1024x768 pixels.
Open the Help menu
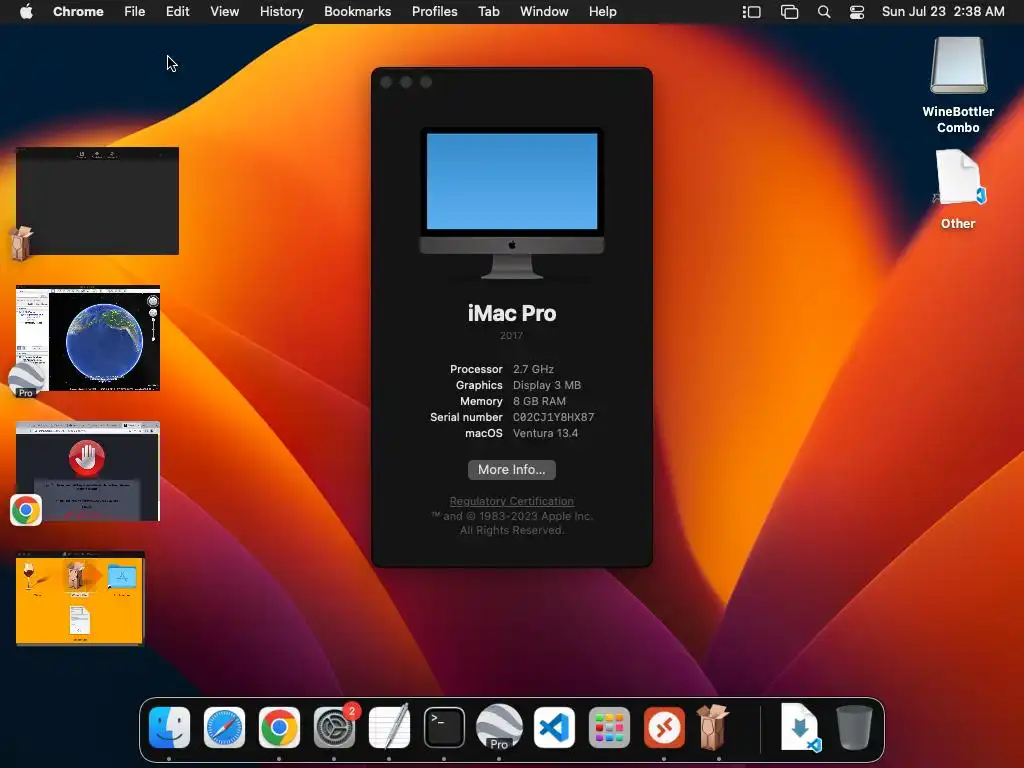(x=602, y=12)
